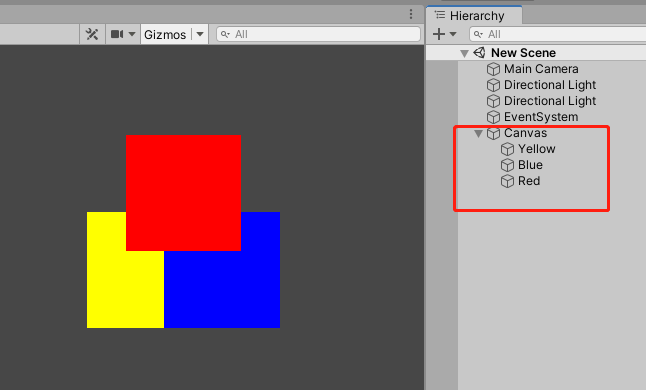The image size is (646, 390).
Task: Select Main Camera in the Hierarchy
Action: click(x=541, y=69)
